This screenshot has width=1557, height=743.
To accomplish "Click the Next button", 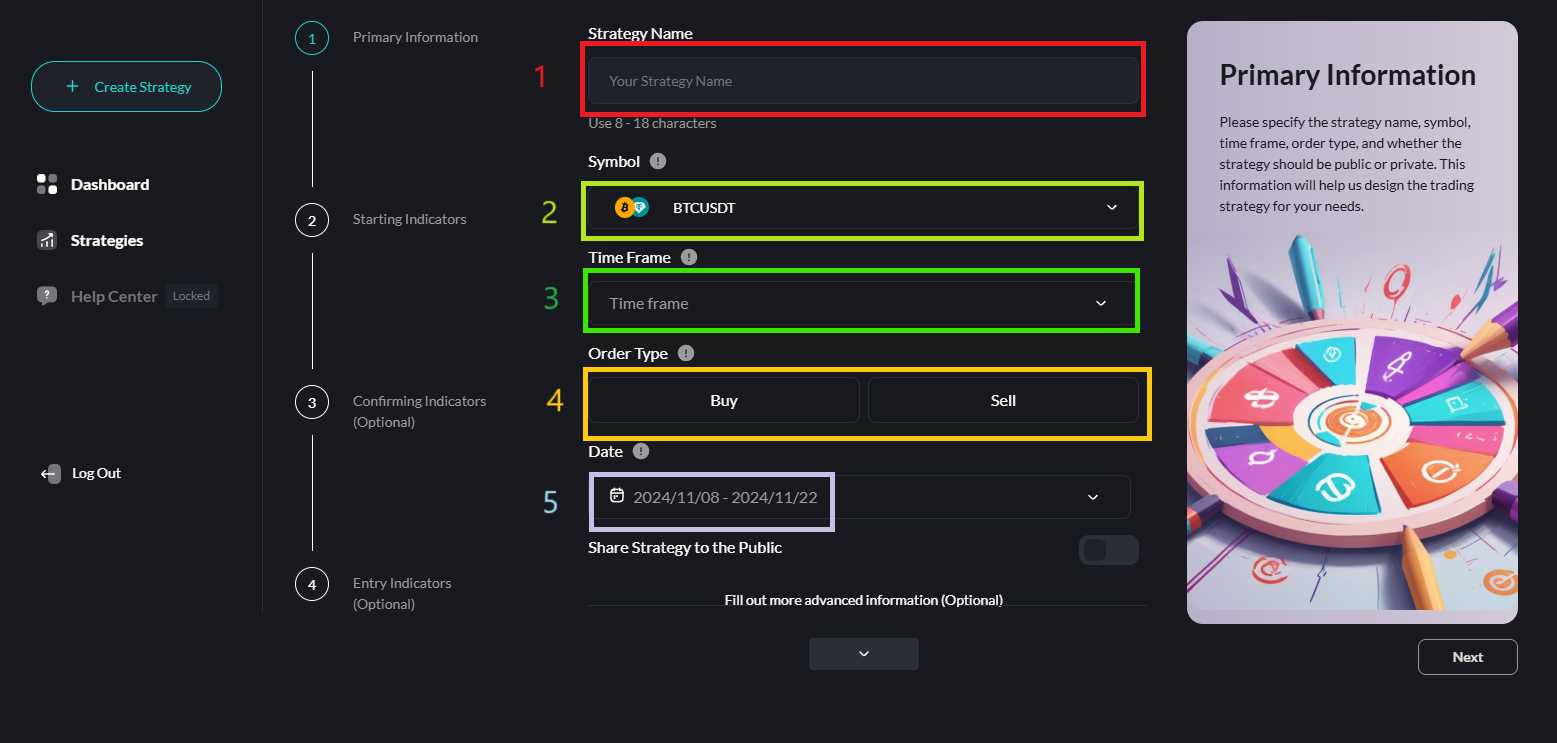I will [x=1467, y=657].
